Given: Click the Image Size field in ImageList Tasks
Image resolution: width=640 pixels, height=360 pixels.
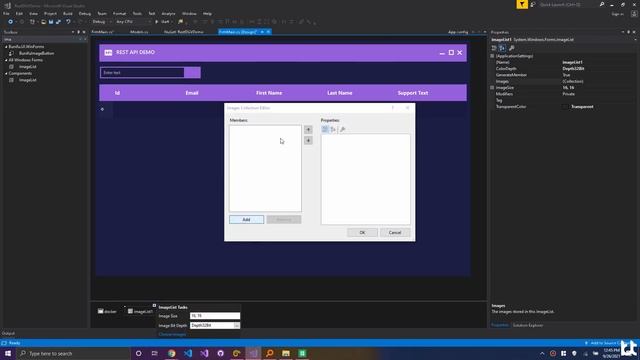Looking at the screenshot, I should pos(215,316).
